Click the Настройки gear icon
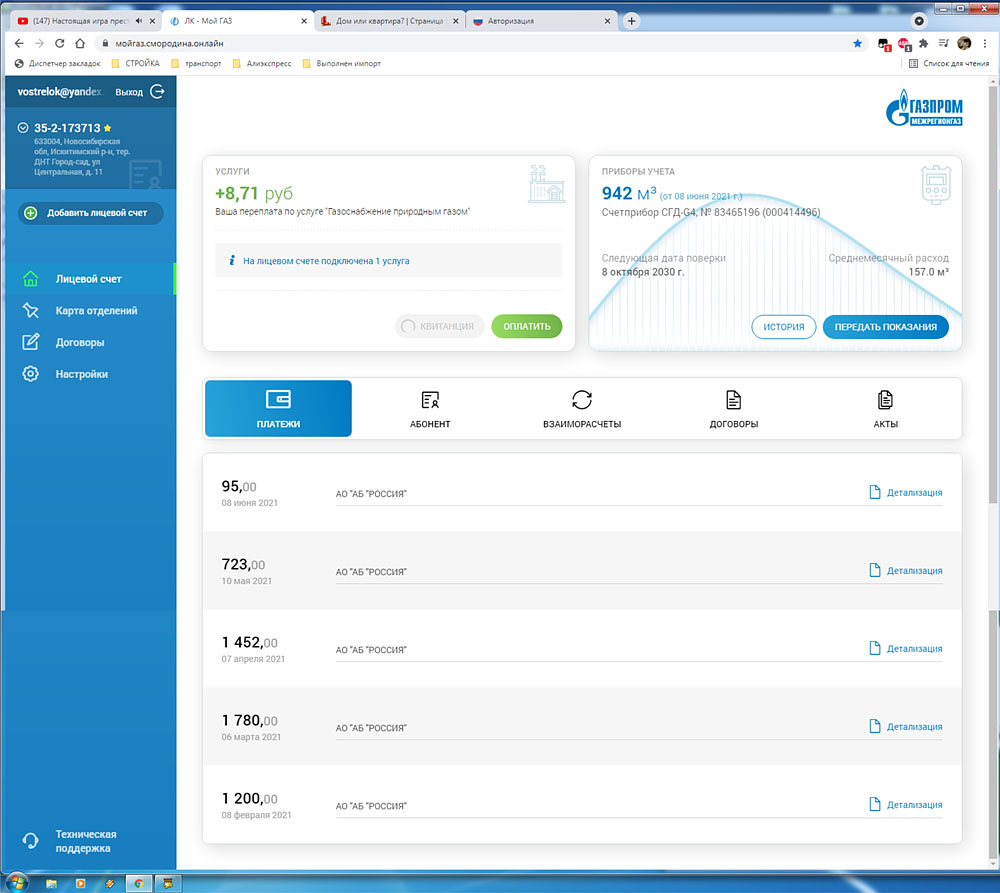1000x893 pixels. pos(31,374)
